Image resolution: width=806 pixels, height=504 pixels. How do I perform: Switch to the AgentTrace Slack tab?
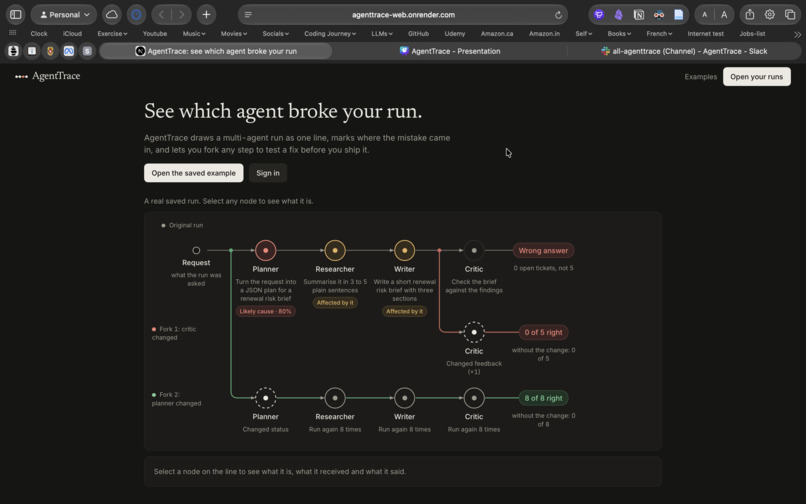[684, 51]
